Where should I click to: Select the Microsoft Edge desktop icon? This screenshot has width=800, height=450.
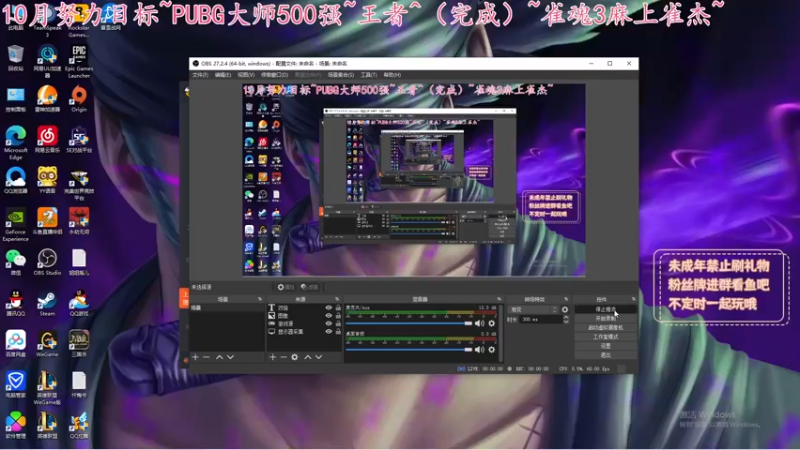click(x=16, y=142)
